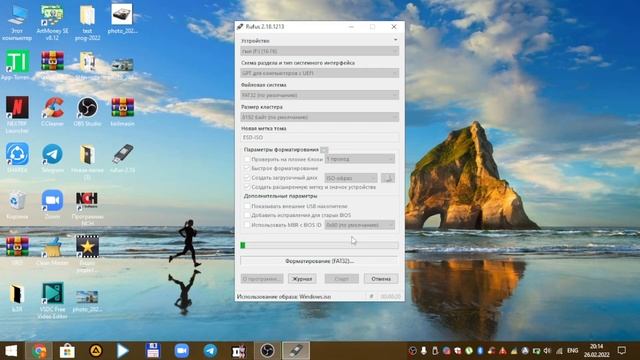This screenshot has width=640, height=360.
Task: Click the # hash button in Rufus status bar
Action: coord(371,296)
